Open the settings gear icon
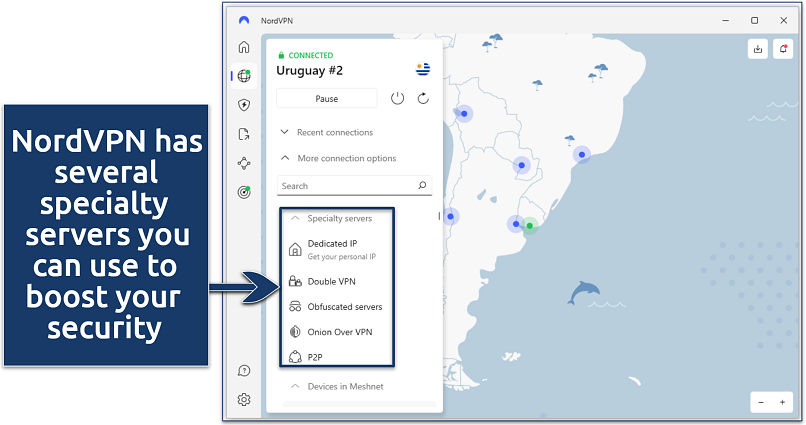The width and height of the screenshot is (806, 425). tap(244, 399)
